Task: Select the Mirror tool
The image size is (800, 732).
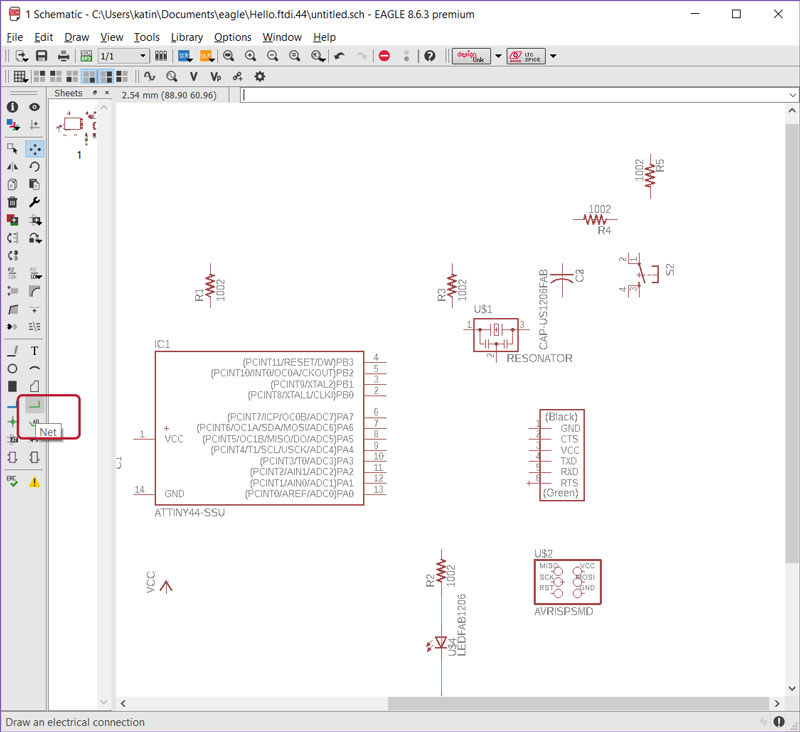Action: 12,166
